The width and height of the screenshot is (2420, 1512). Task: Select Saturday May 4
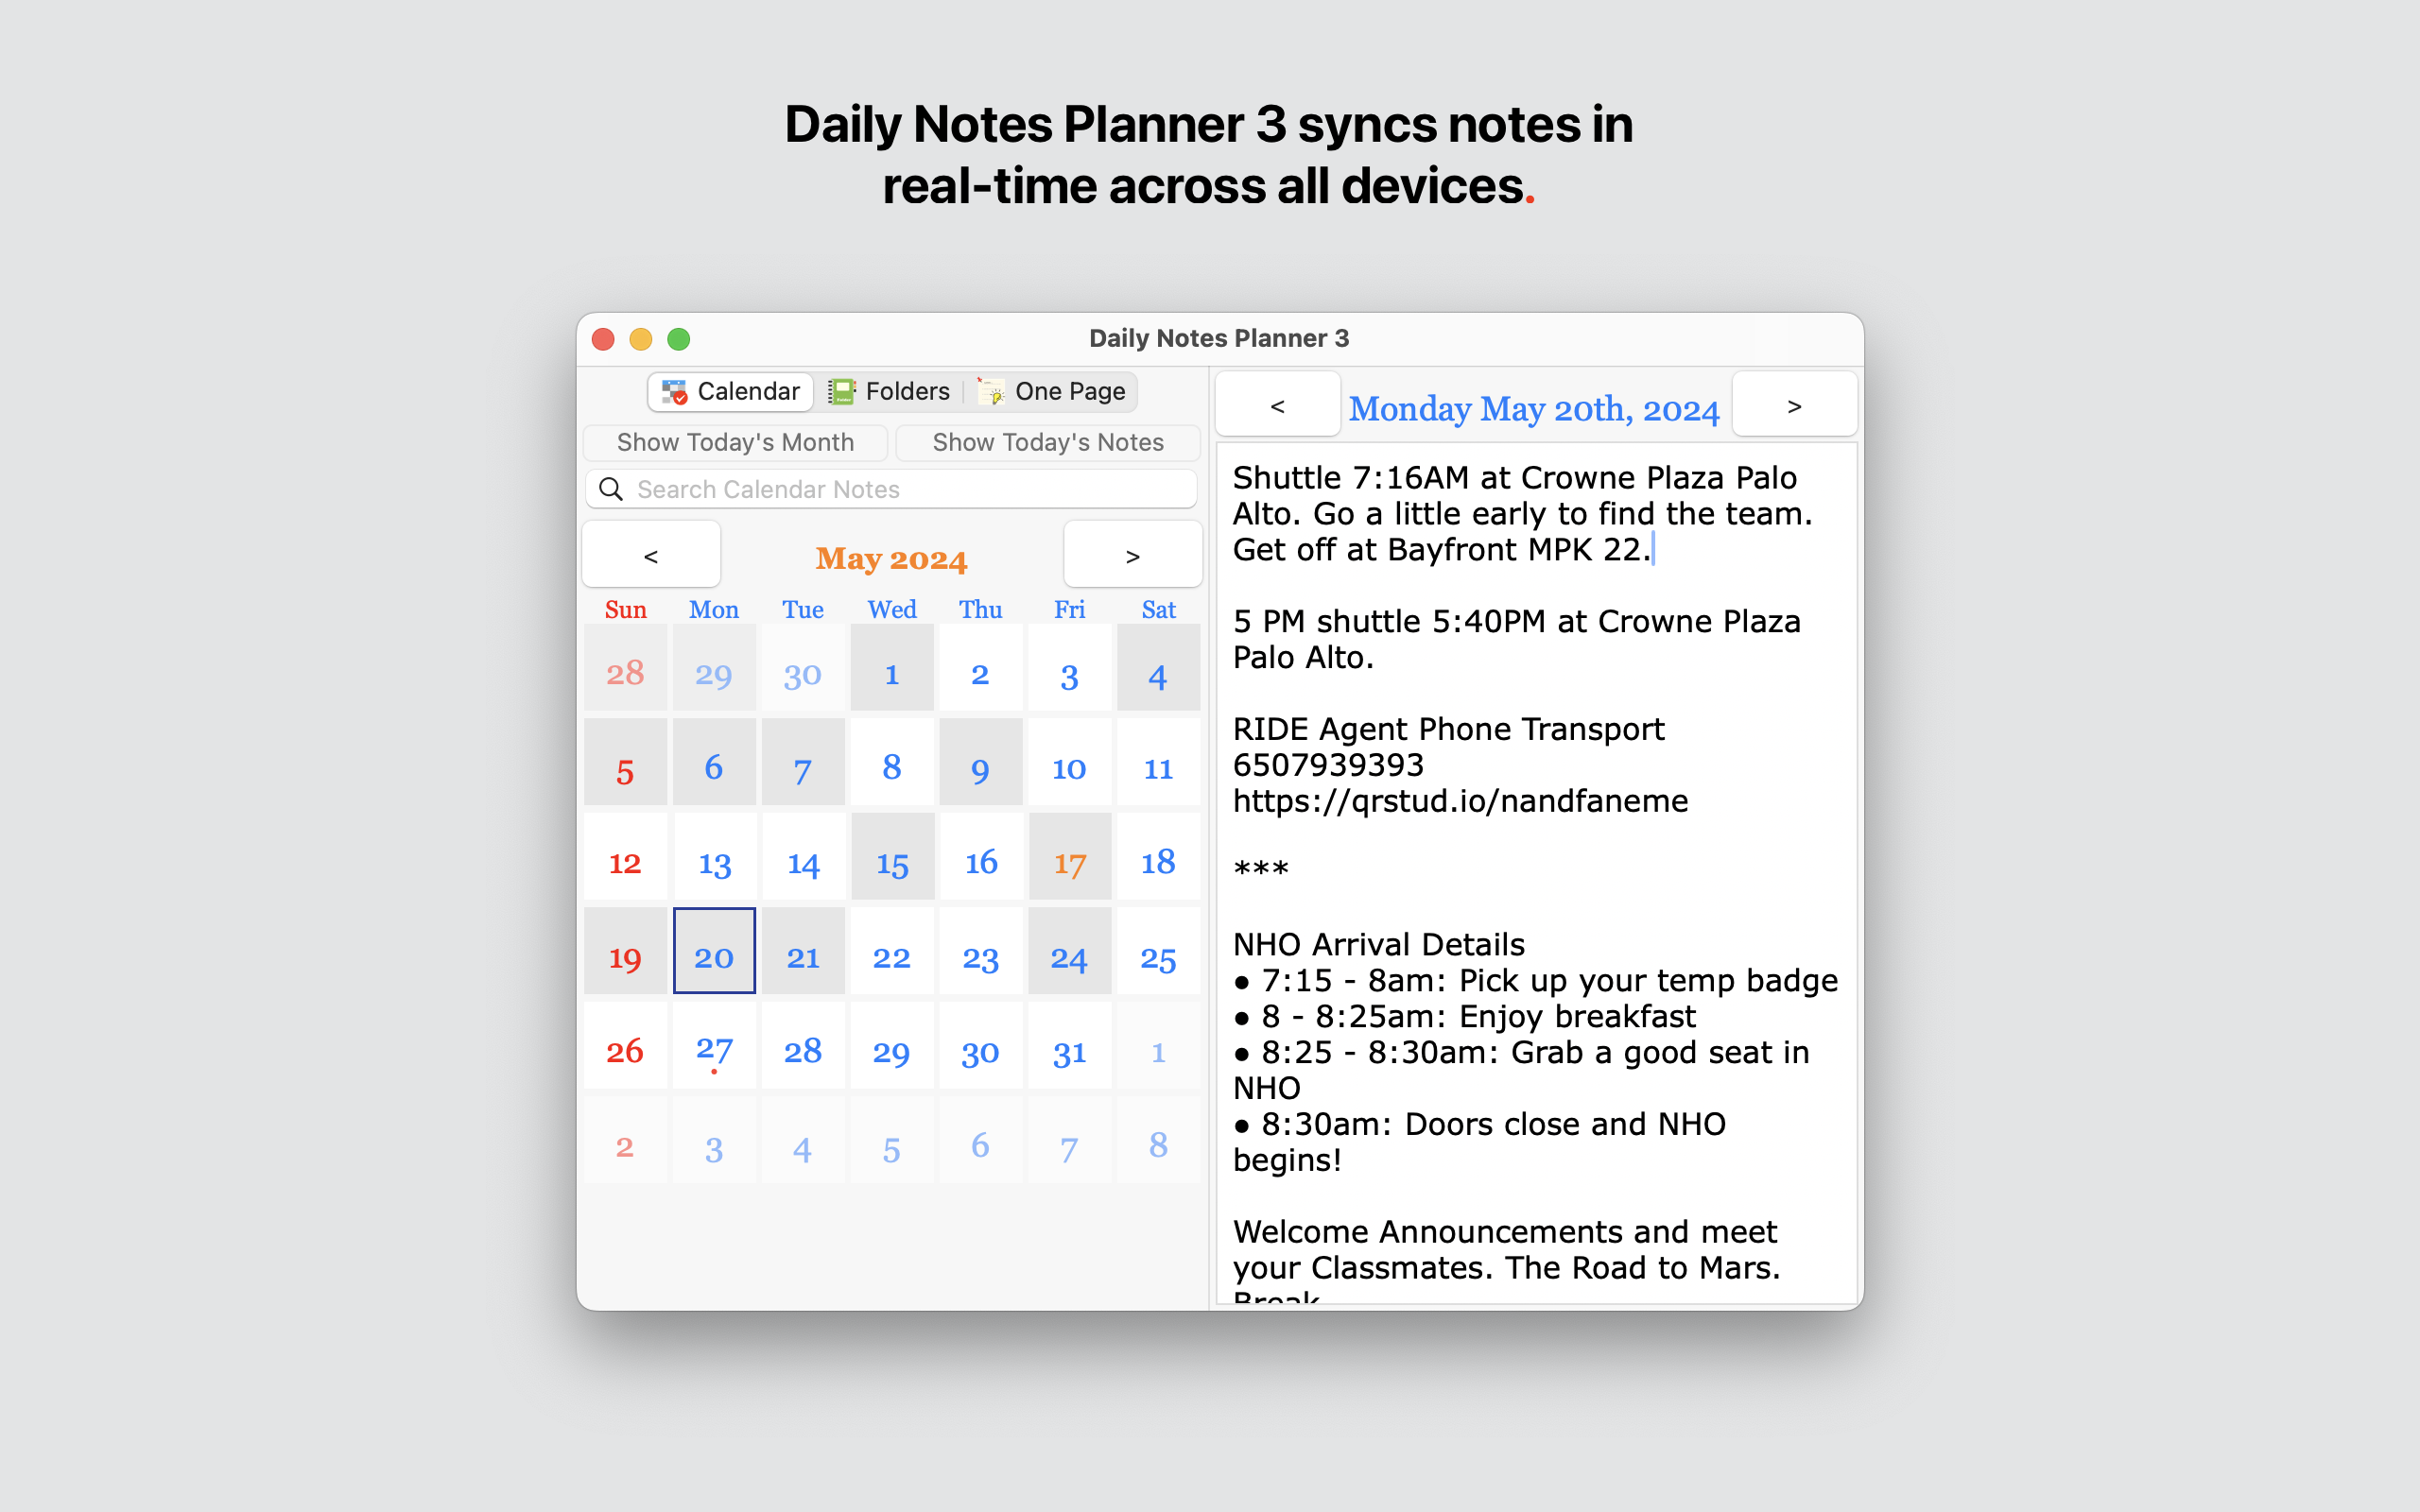1158,668
